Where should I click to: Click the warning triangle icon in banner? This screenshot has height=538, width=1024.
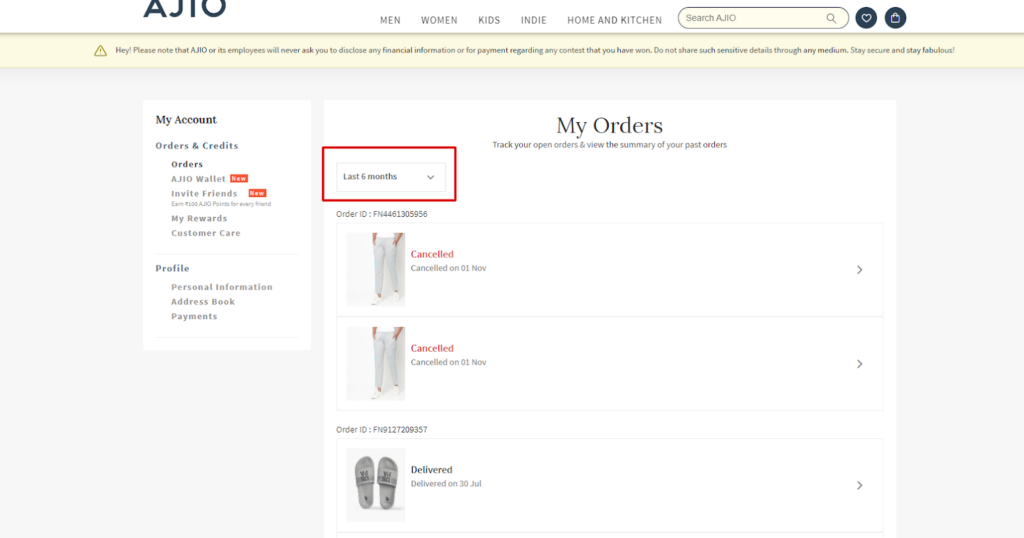pos(100,51)
